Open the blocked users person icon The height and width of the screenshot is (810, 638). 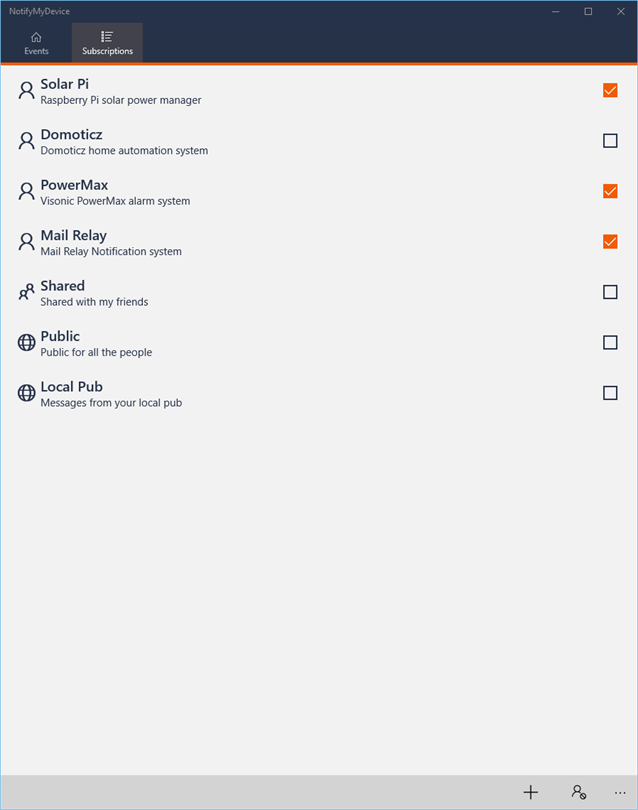pyautogui.click(x=579, y=792)
